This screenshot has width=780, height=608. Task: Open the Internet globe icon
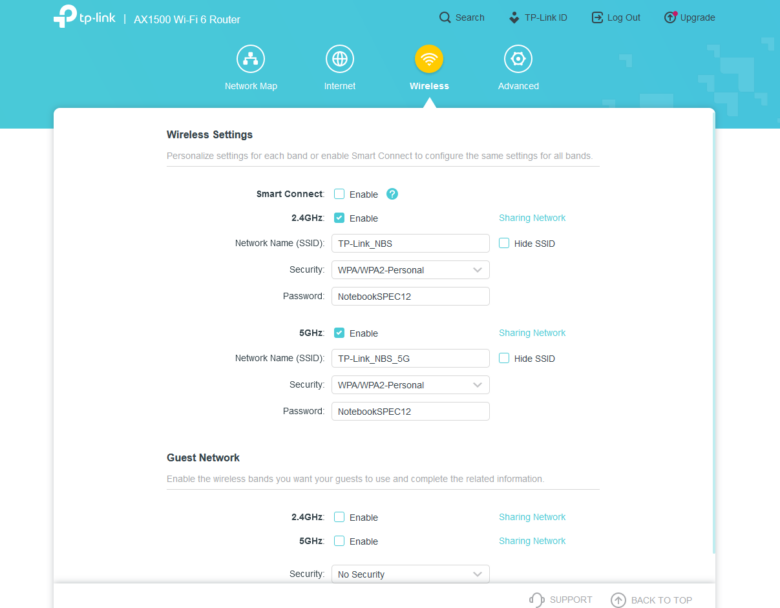[340, 59]
